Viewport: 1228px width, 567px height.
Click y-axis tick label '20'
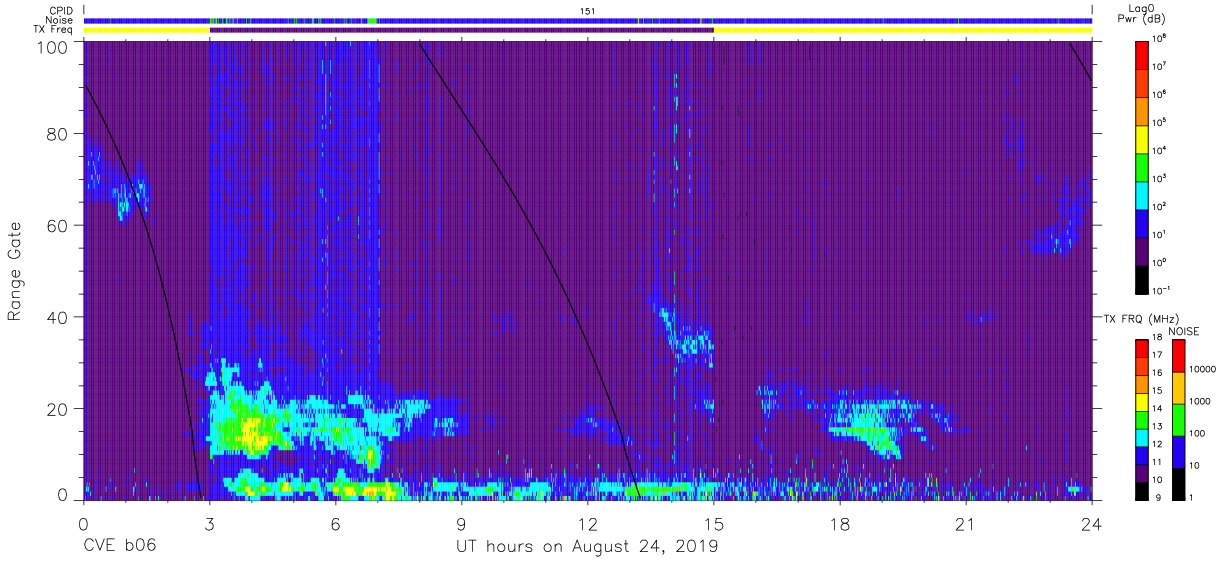58,409
